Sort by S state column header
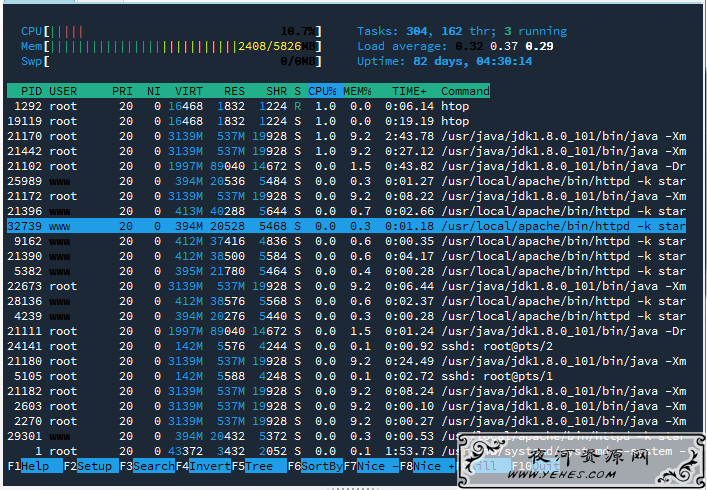 tap(297, 91)
